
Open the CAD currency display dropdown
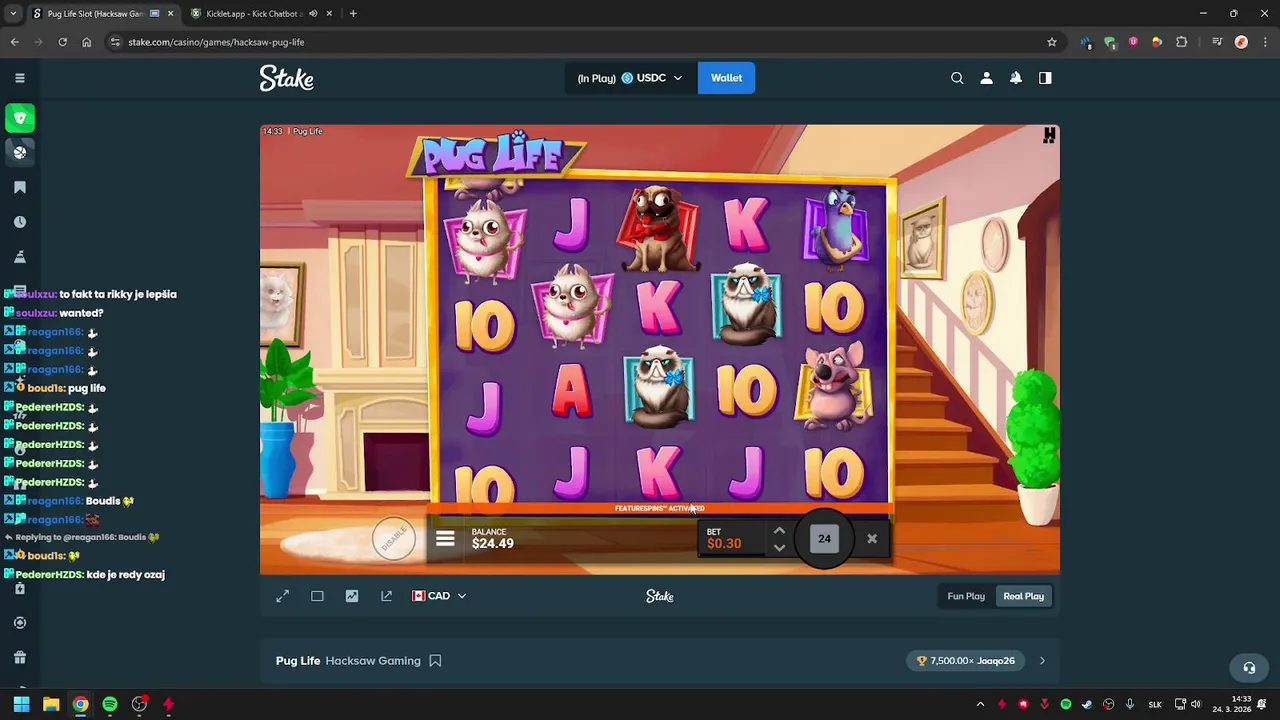[439, 596]
